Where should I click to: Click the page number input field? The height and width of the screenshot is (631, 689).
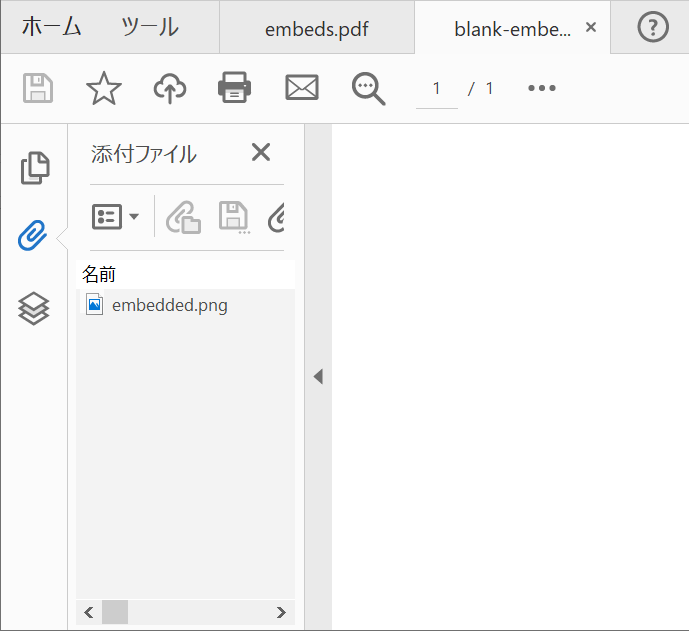click(x=437, y=88)
